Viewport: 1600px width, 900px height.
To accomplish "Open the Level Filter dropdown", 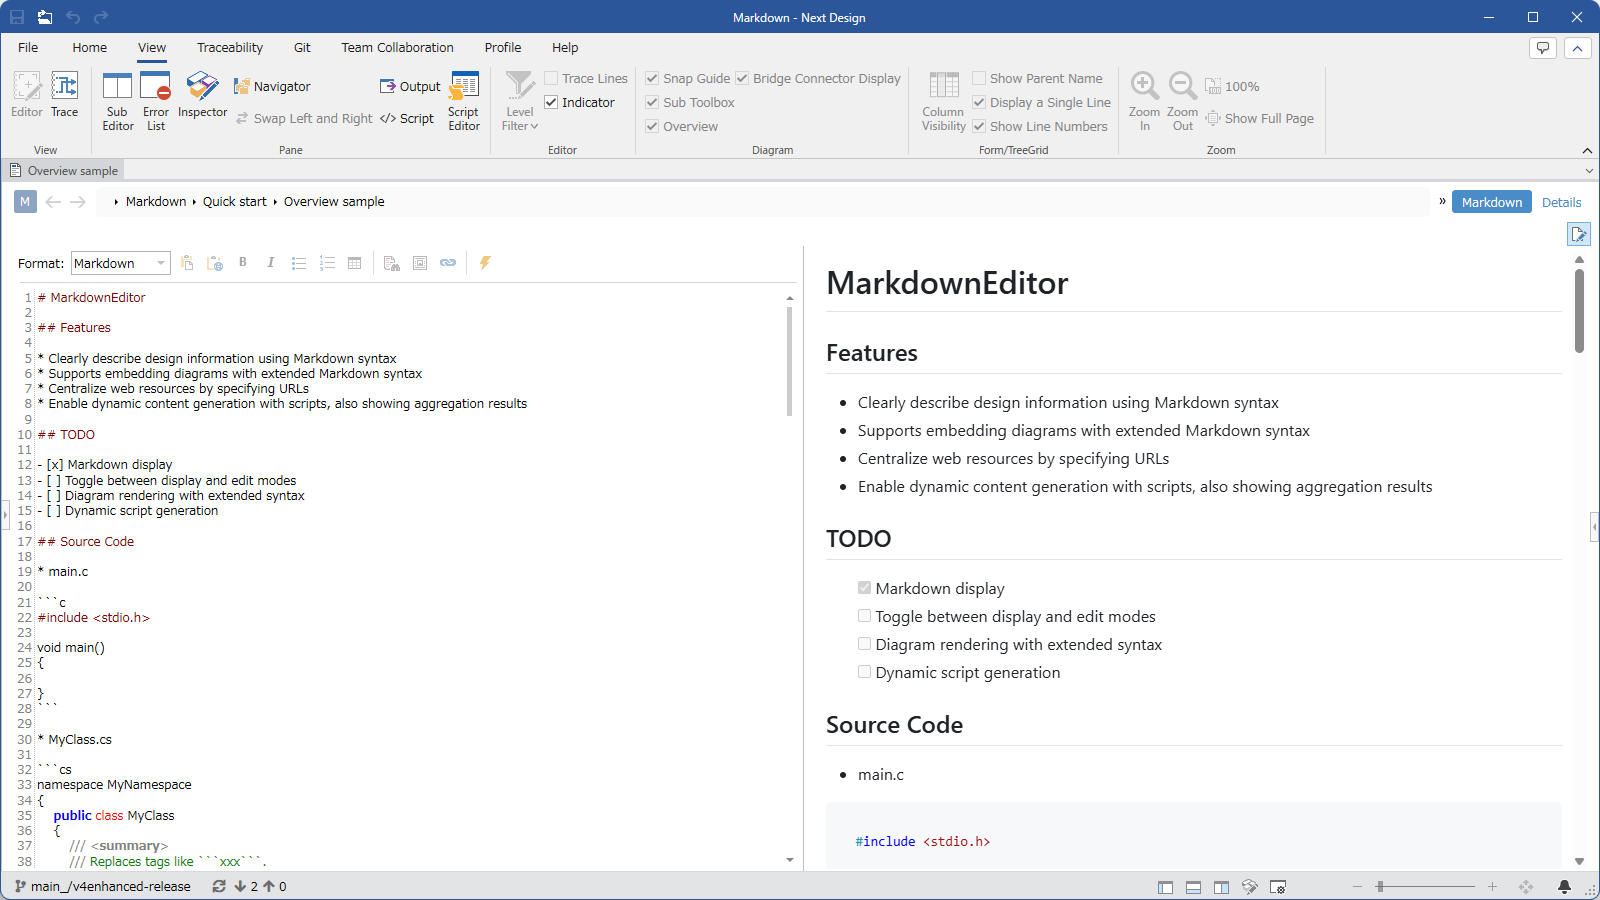I will (520, 101).
